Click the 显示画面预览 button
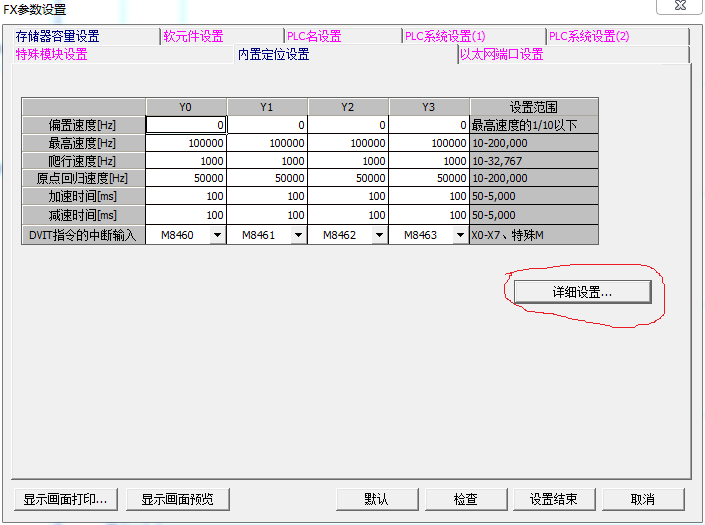Screen dimensions: 705x525 point(177,499)
